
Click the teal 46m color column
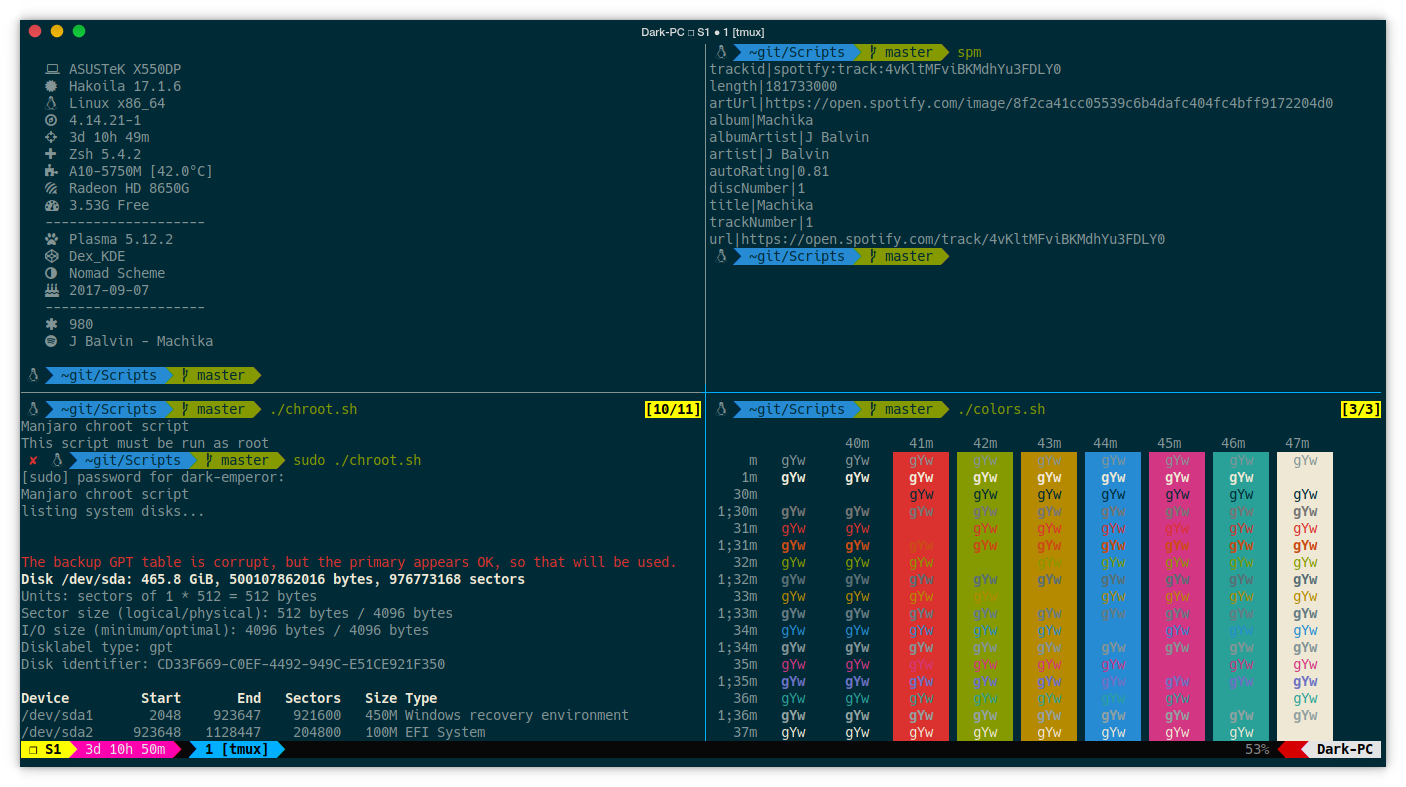(1241, 597)
